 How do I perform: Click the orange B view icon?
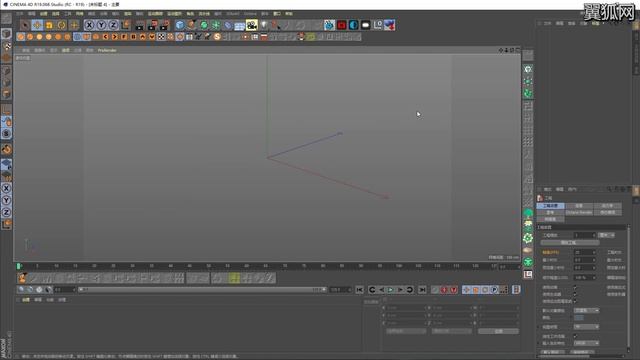pos(133,37)
